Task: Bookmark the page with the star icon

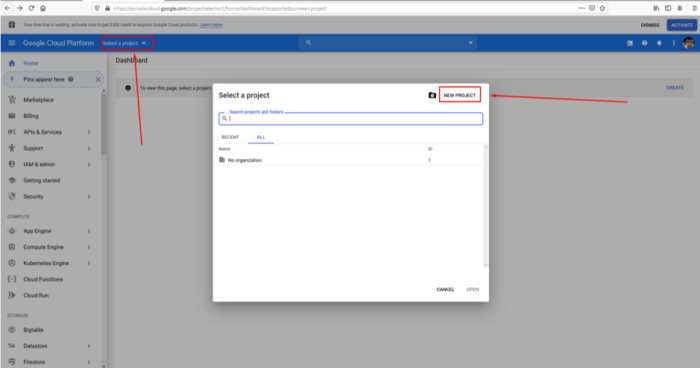Action: click(602, 8)
